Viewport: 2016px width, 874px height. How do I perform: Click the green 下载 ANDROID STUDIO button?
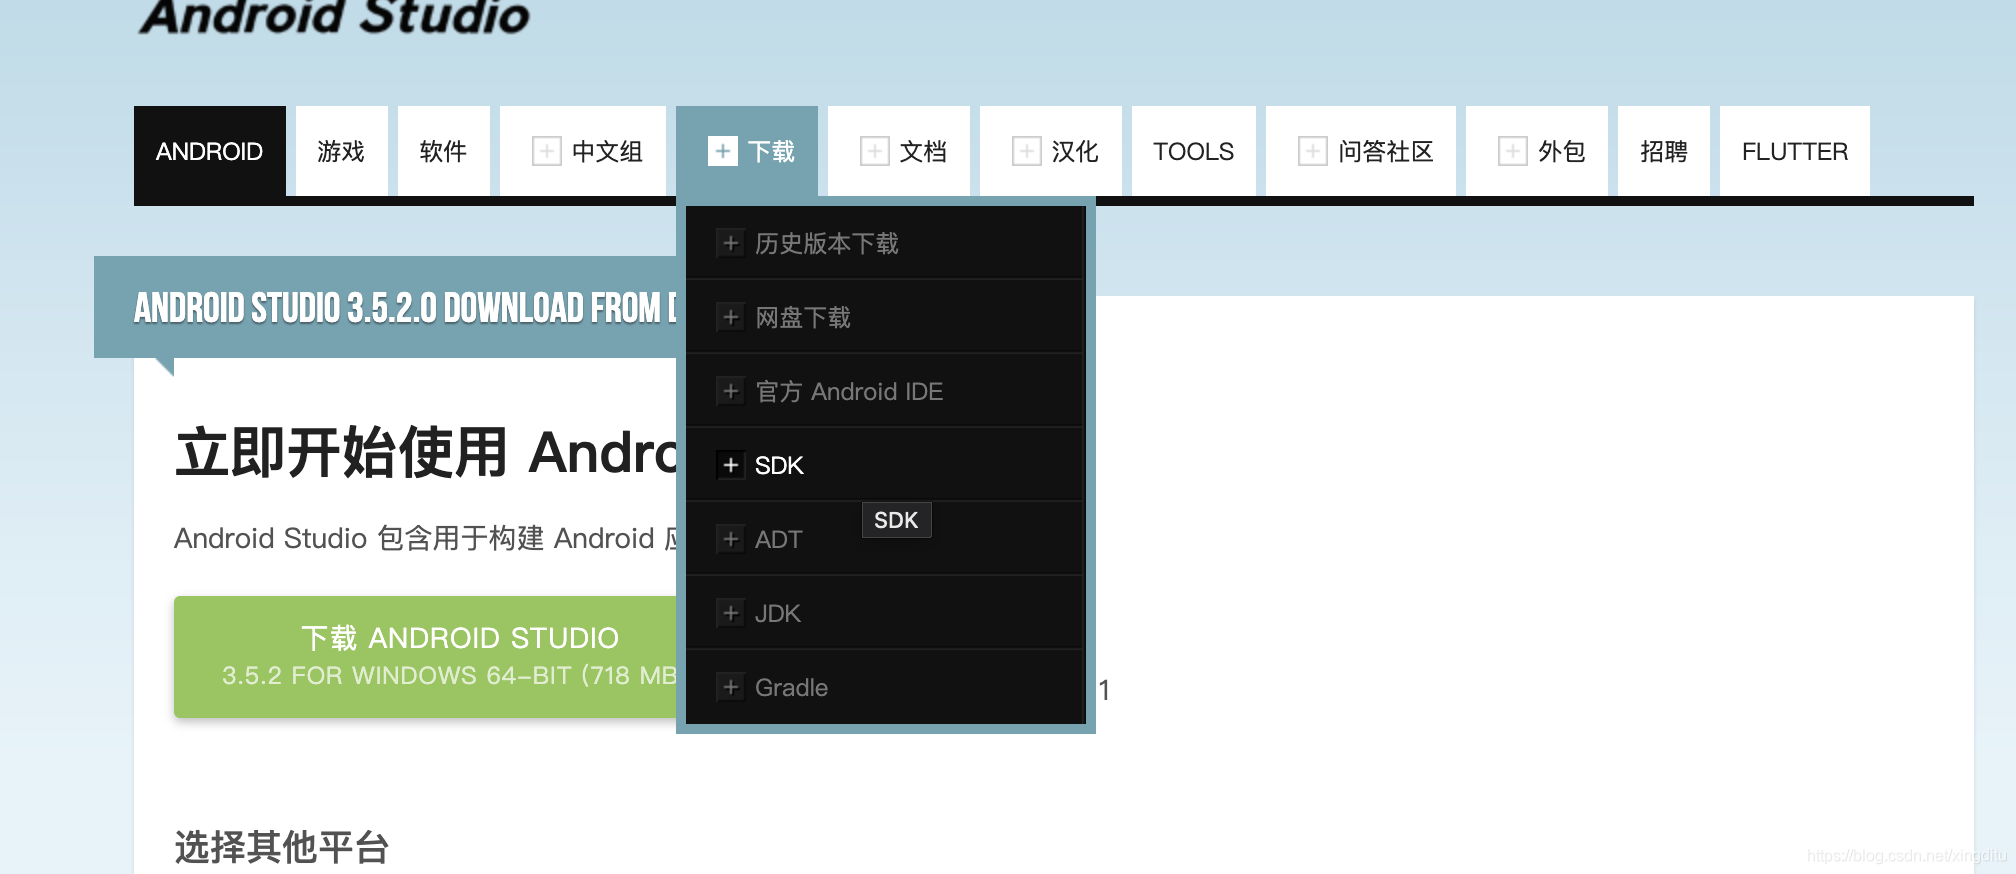click(x=426, y=656)
